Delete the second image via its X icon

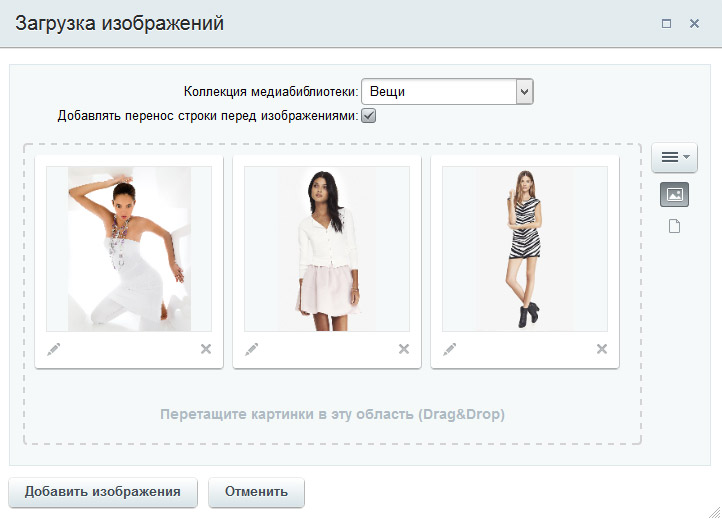tap(404, 349)
